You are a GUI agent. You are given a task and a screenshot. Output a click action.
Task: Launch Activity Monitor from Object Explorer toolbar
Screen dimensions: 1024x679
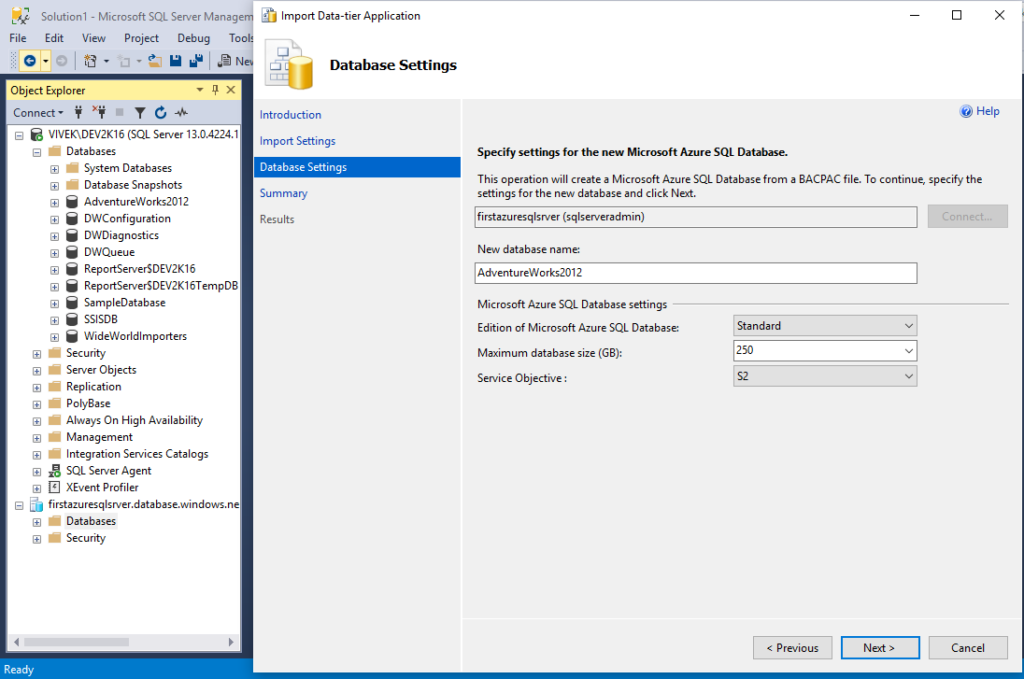pos(181,112)
